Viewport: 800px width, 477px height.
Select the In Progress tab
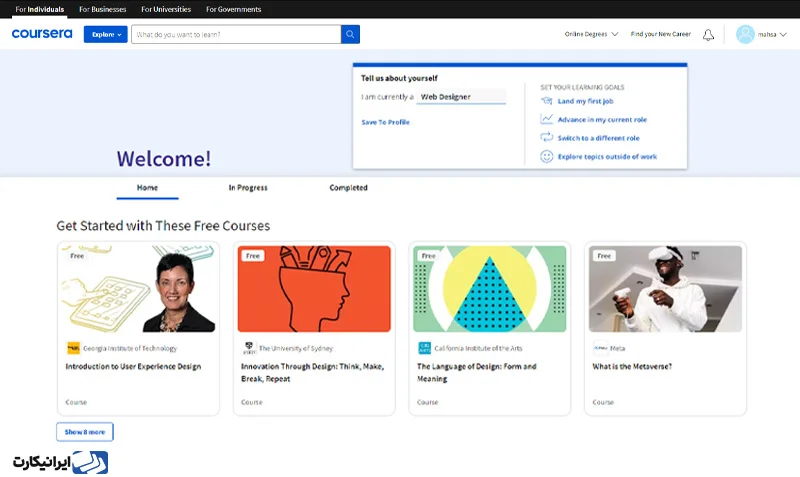tap(248, 188)
